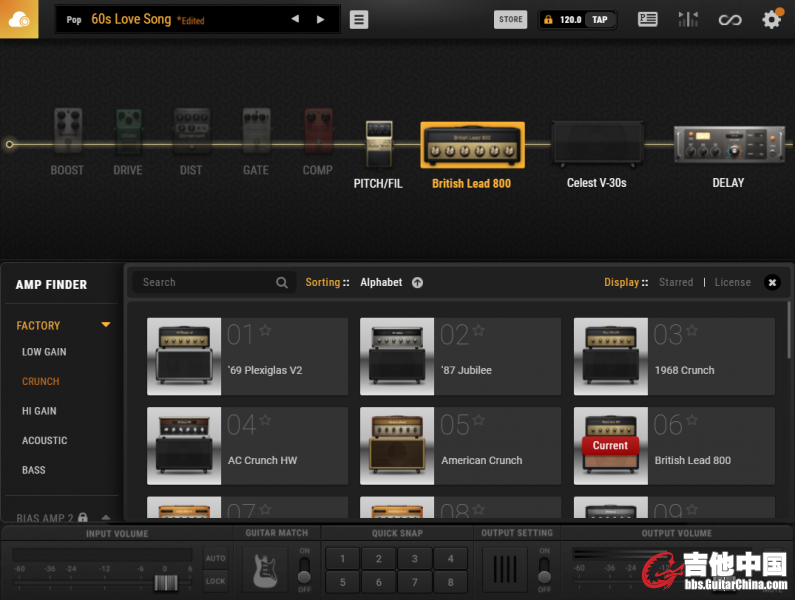Open the ToneCloud cloud icon
This screenshot has height=600, width=795.
tap(19, 19)
